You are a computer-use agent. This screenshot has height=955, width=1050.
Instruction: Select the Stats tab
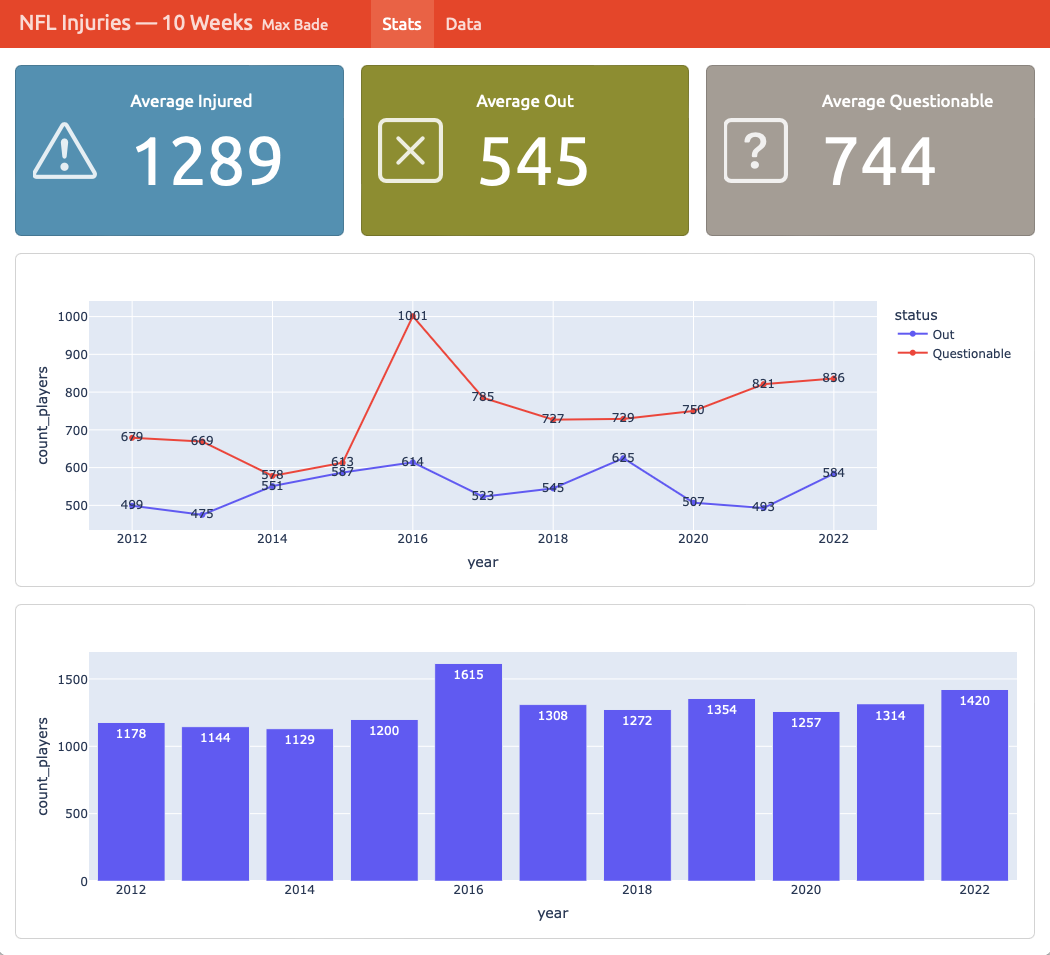click(x=401, y=24)
